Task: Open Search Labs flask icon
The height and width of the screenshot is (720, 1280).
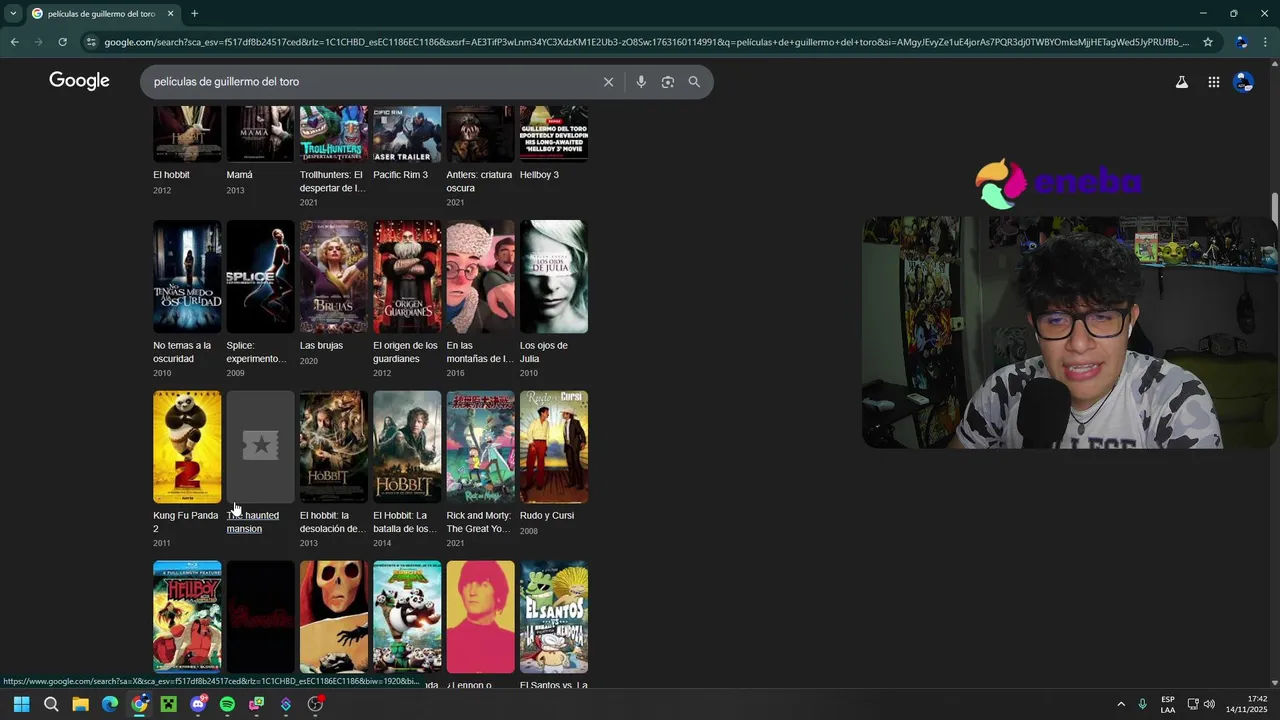Action: [x=1181, y=82]
